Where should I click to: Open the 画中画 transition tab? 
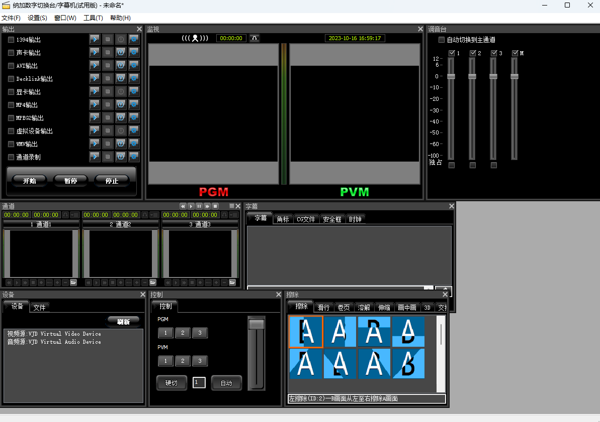406,307
